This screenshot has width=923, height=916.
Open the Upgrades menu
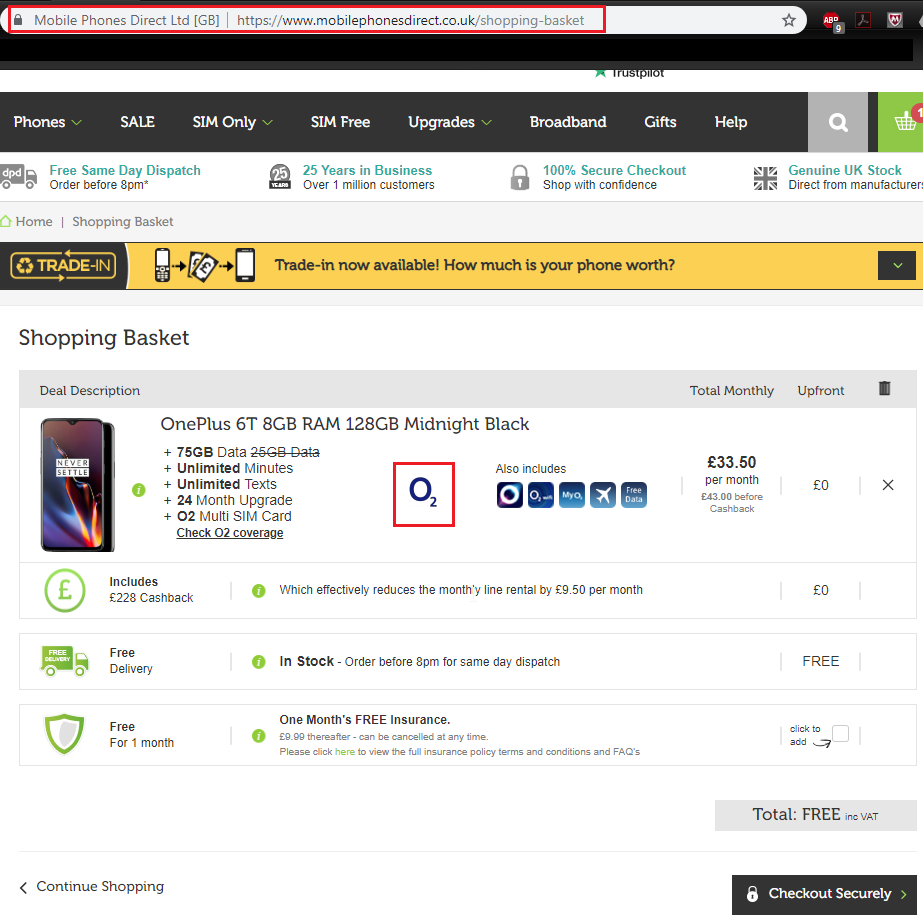click(x=449, y=121)
